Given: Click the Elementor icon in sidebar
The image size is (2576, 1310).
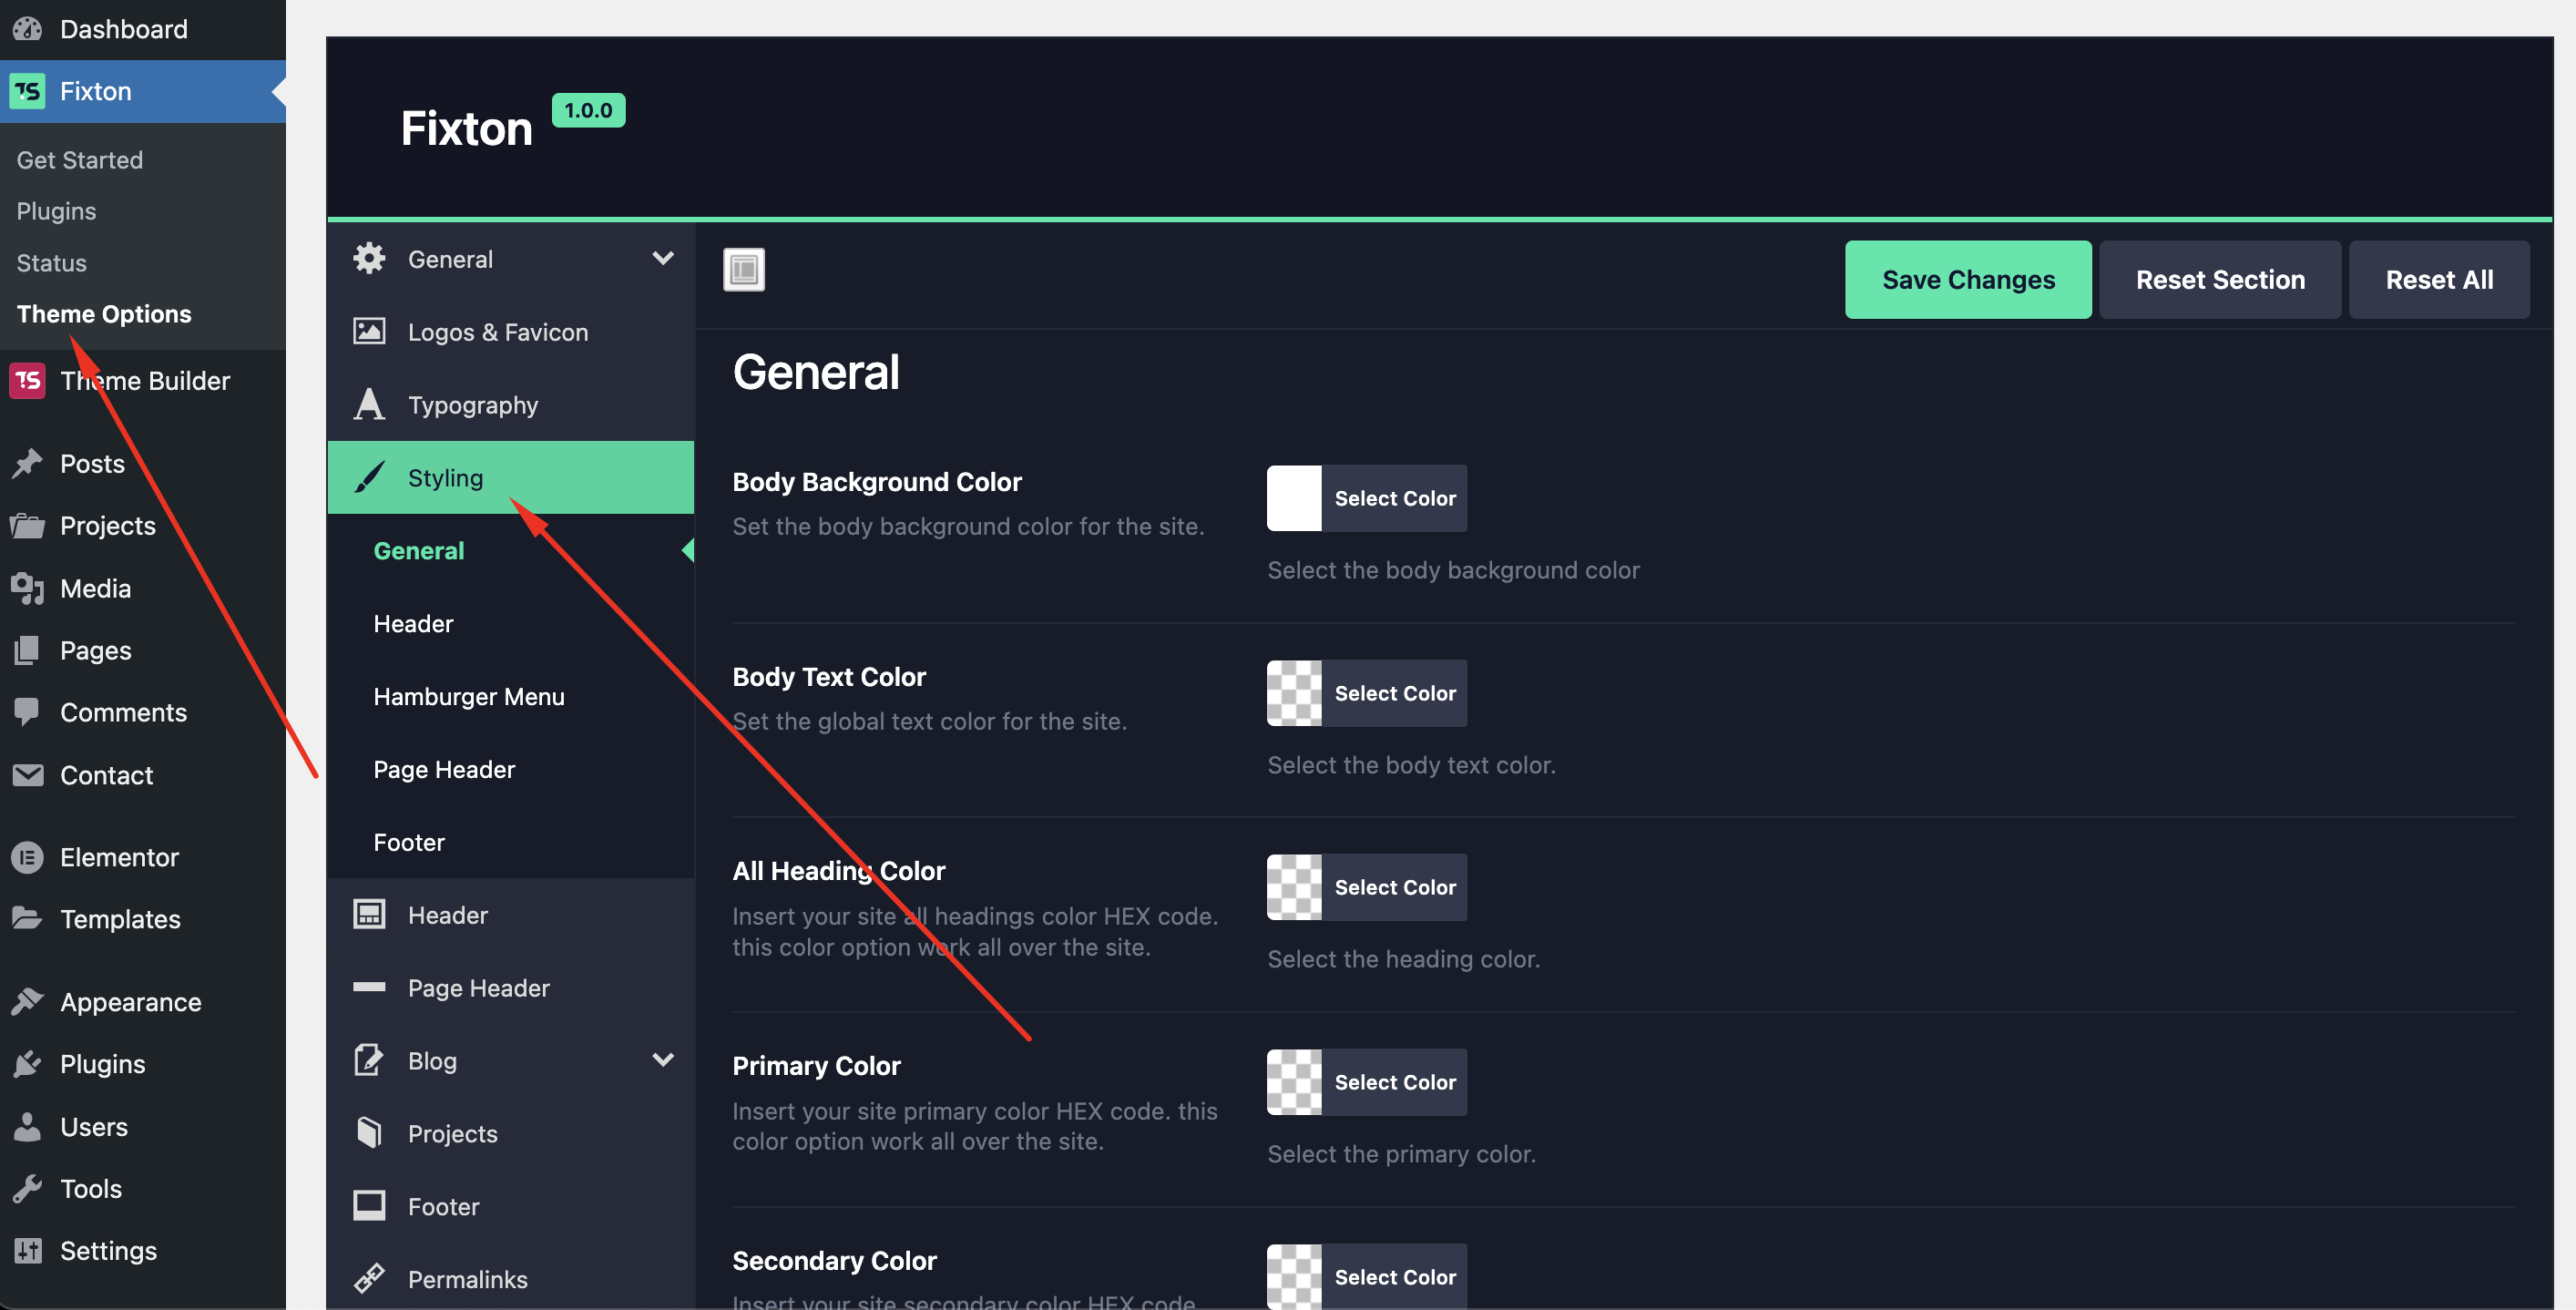Looking at the screenshot, I should pyautogui.click(x=27, y=857).
